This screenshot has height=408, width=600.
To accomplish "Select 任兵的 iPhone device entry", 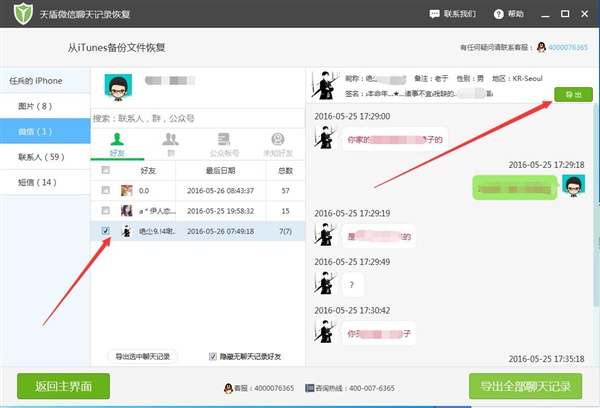I will pos(45,81).
